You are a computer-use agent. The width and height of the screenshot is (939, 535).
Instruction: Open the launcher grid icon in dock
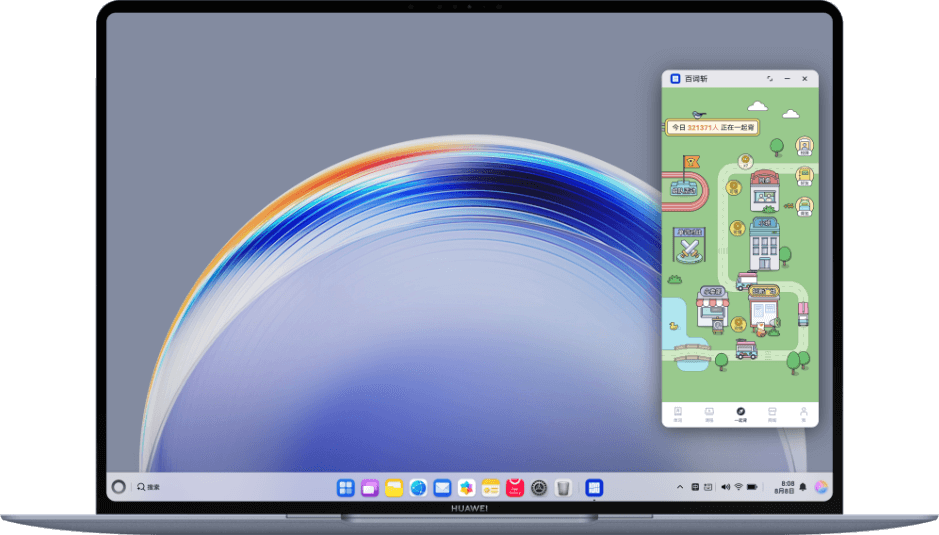346,488
